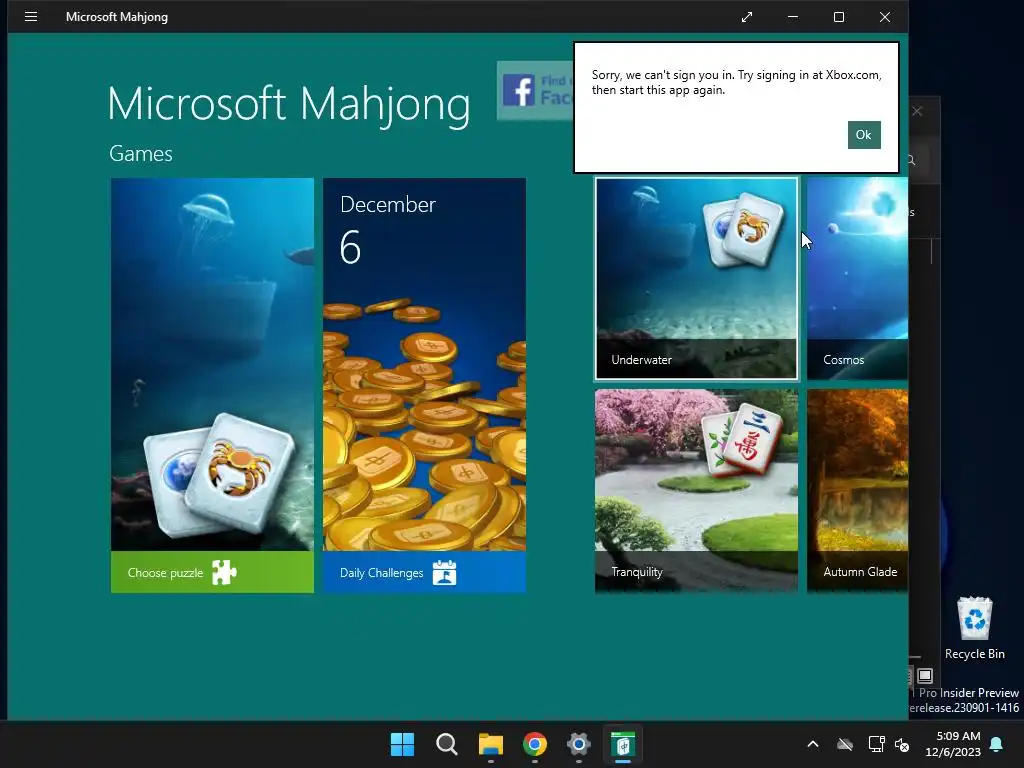Select the Recycle Bin desktop icon
The image size is (1024, 768).
coord(975,628)
